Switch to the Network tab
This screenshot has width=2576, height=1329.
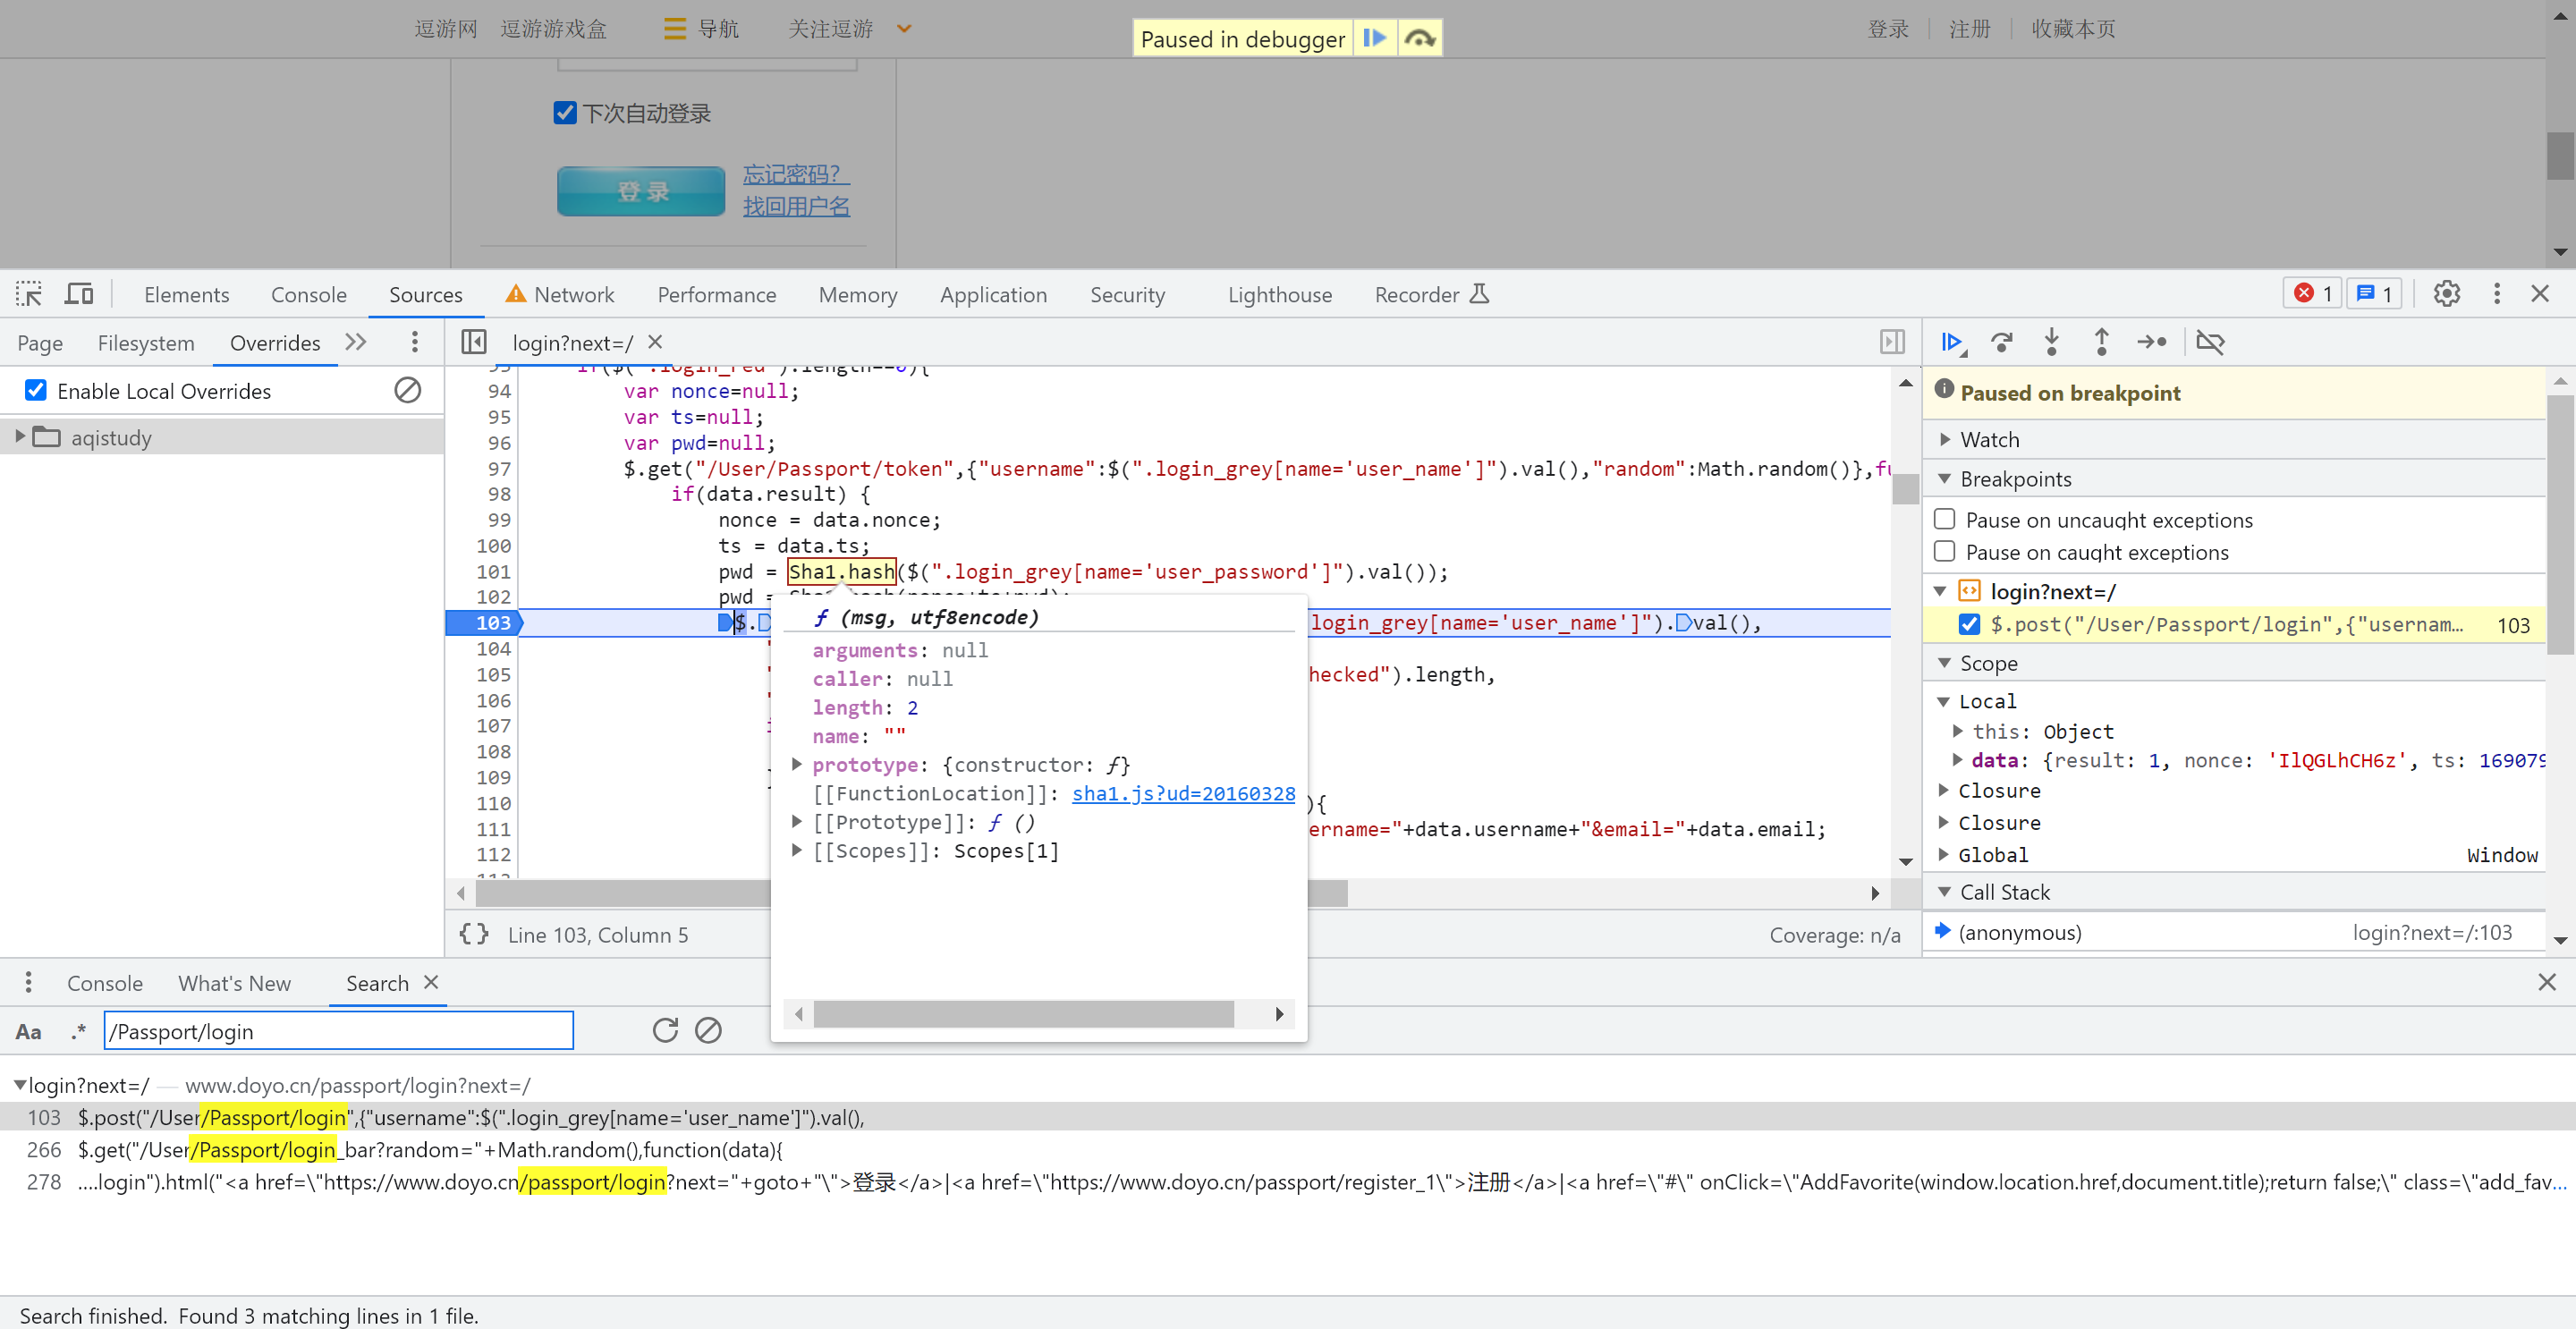click(573, 294)
